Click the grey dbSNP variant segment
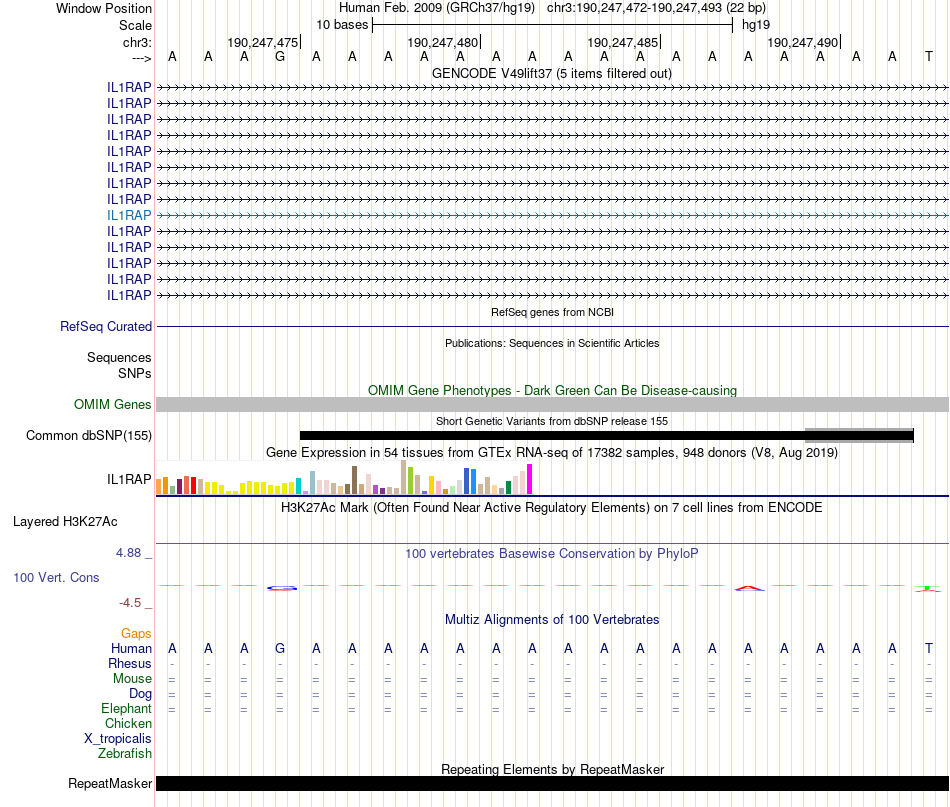Screen dimensions: 950x807 coord(859,436)
